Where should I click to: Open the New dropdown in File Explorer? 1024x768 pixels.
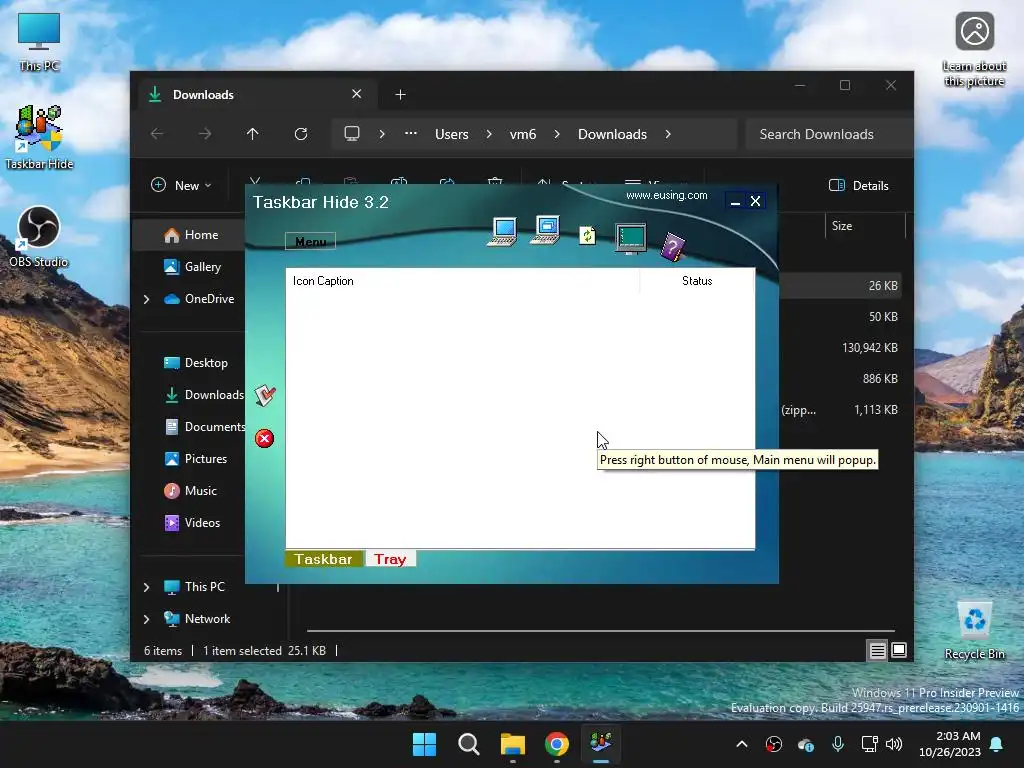point(182,185)
